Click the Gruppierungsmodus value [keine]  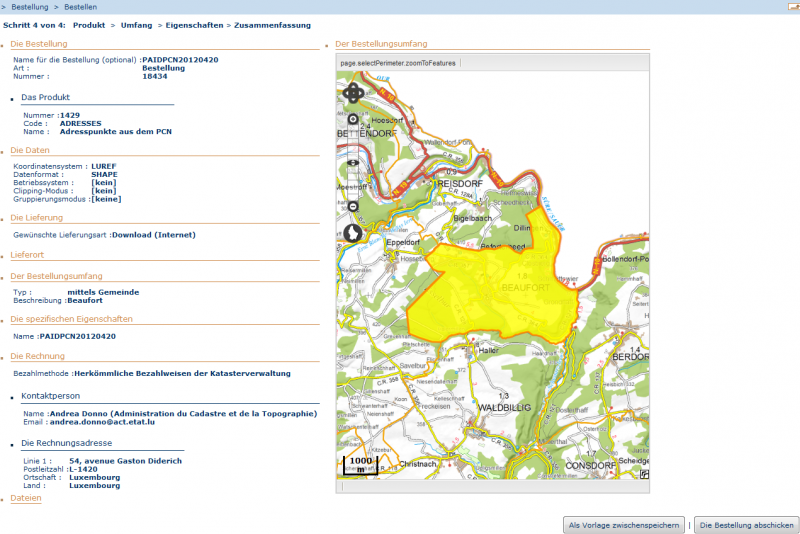106,199
